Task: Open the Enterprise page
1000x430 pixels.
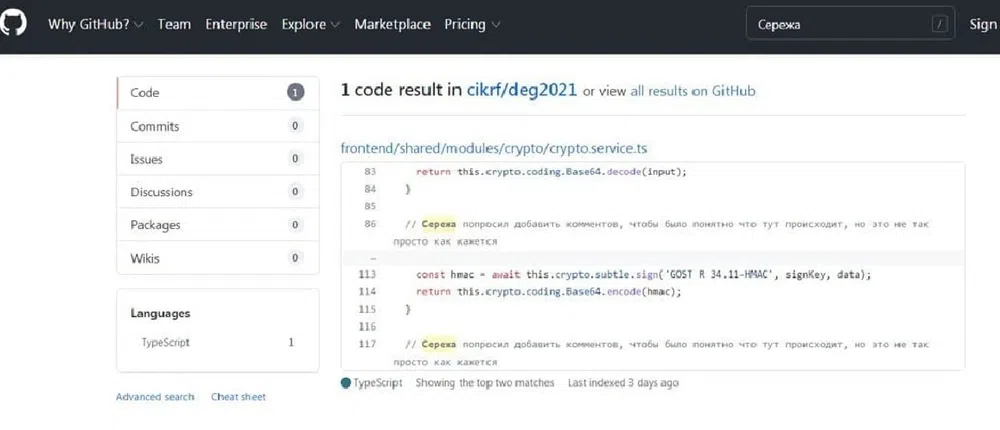Action: pos(236,24)
